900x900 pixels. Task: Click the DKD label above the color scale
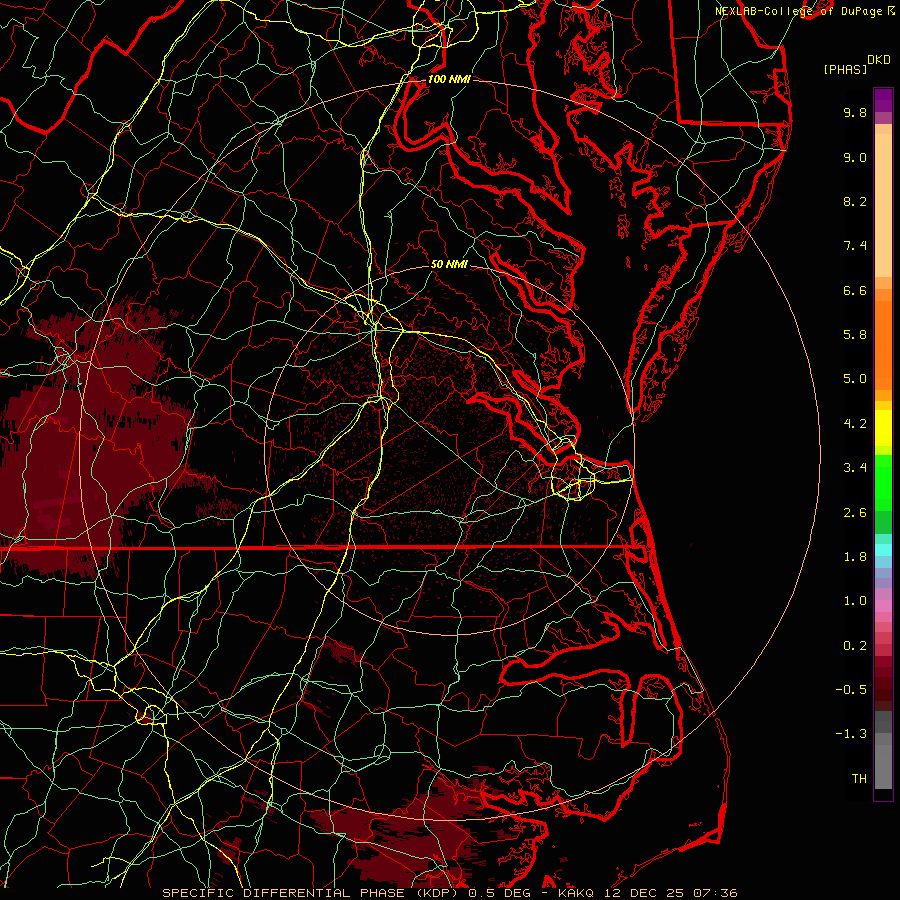(x=879, y=59)
